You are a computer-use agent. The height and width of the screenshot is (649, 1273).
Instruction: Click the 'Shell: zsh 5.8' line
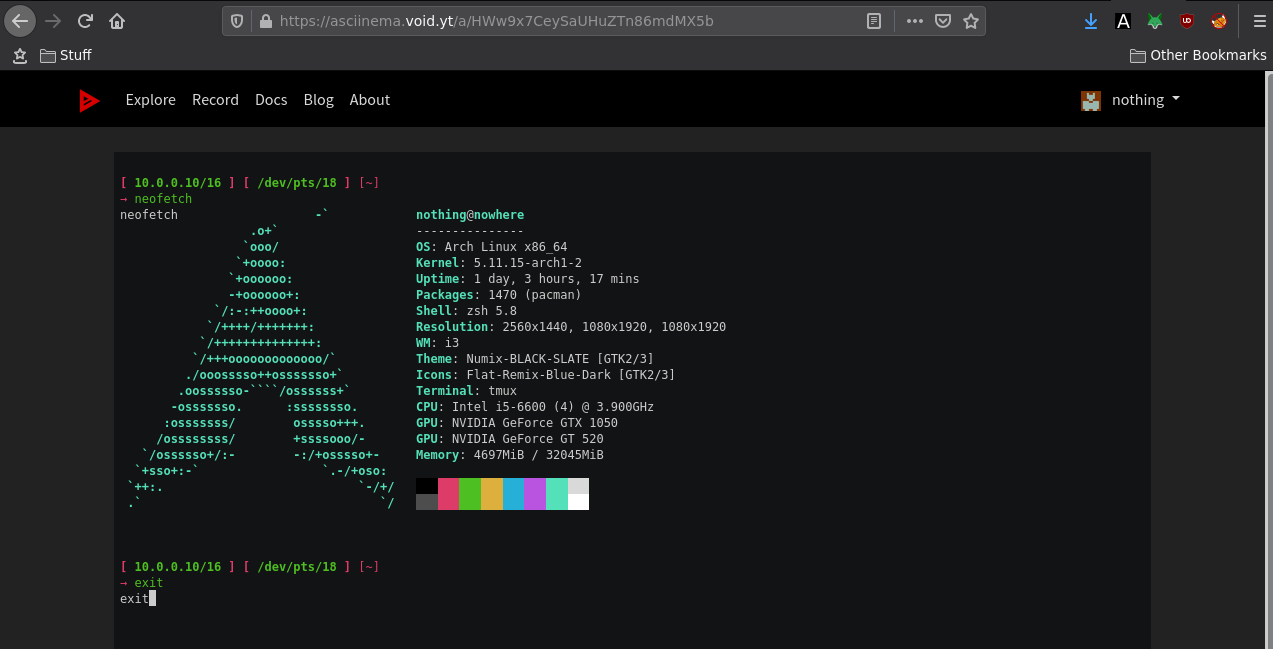pos(467,311)
